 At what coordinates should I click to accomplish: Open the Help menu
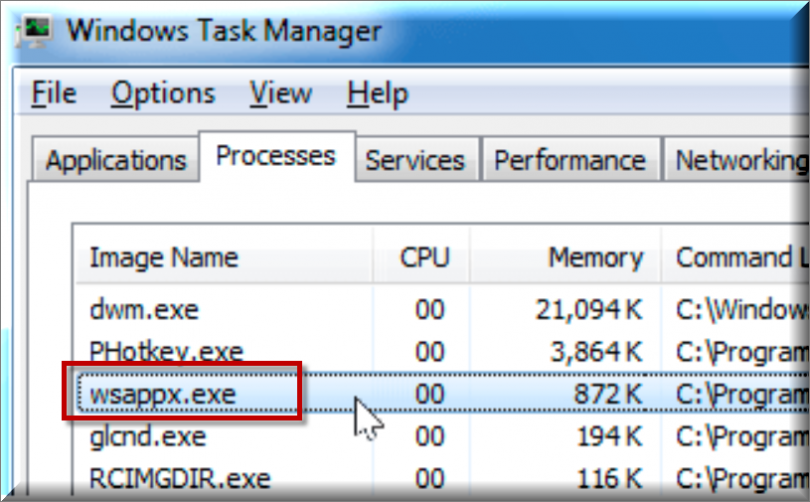point(378,95)
